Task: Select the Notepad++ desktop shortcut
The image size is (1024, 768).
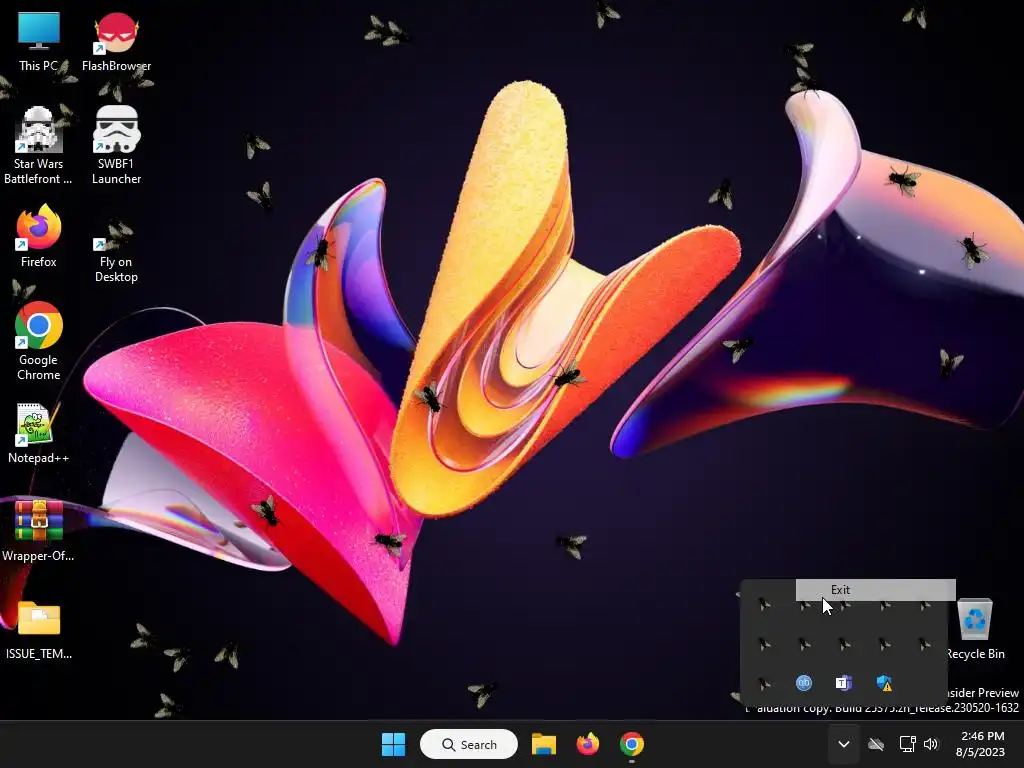Action: click(x=39, y=434)
